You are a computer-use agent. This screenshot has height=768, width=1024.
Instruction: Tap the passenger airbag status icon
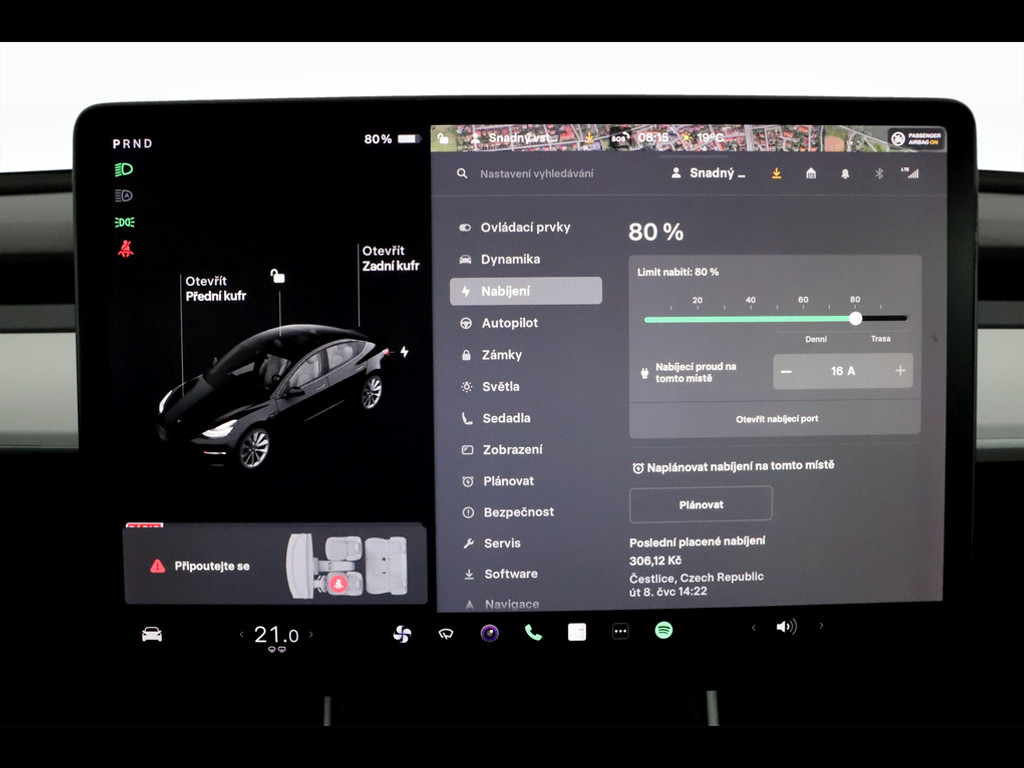click(x=917, y=138)
